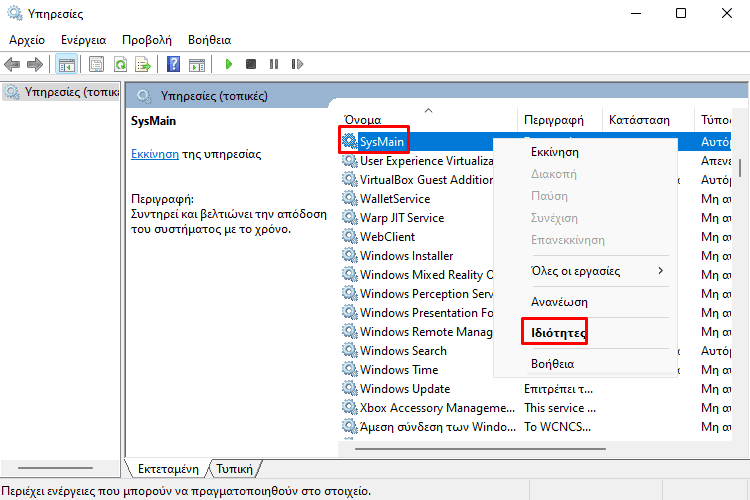Expand the Όλες οι εργασίες submenu

click(x=585, y=271)
